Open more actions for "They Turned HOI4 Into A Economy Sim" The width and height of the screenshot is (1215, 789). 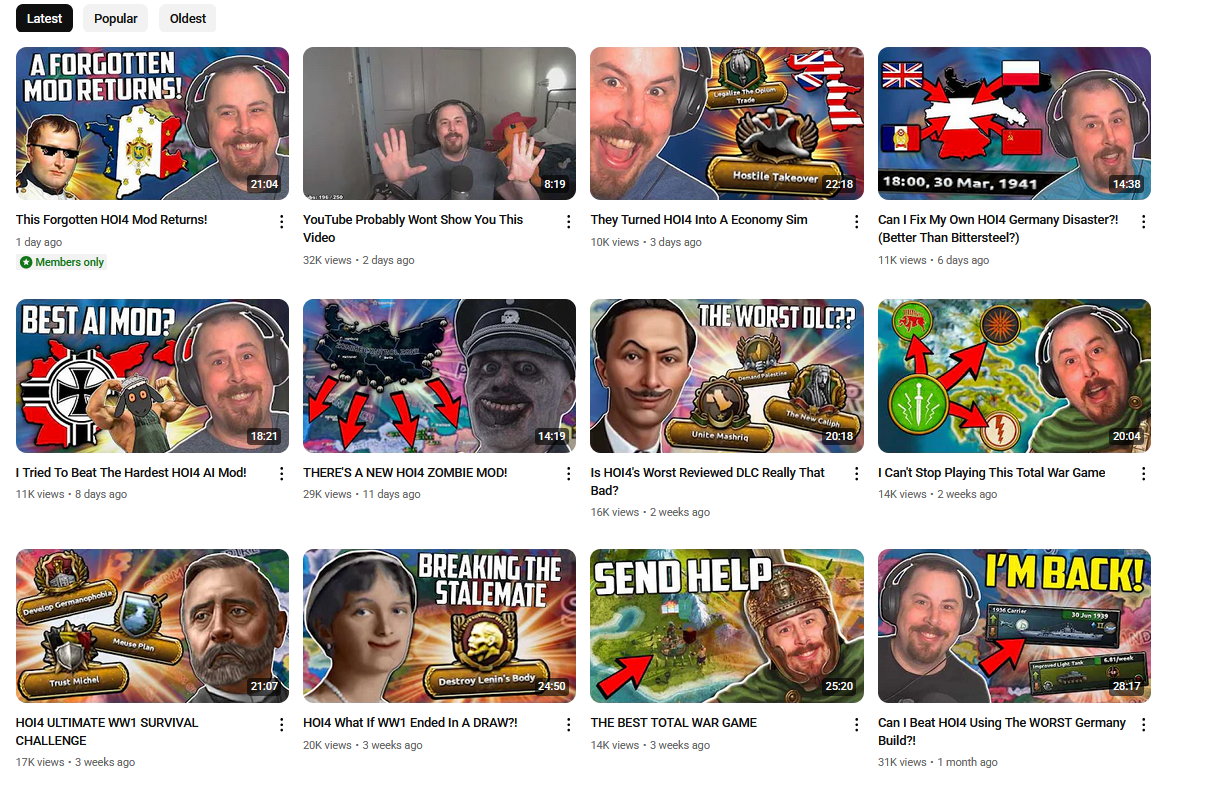856,222
